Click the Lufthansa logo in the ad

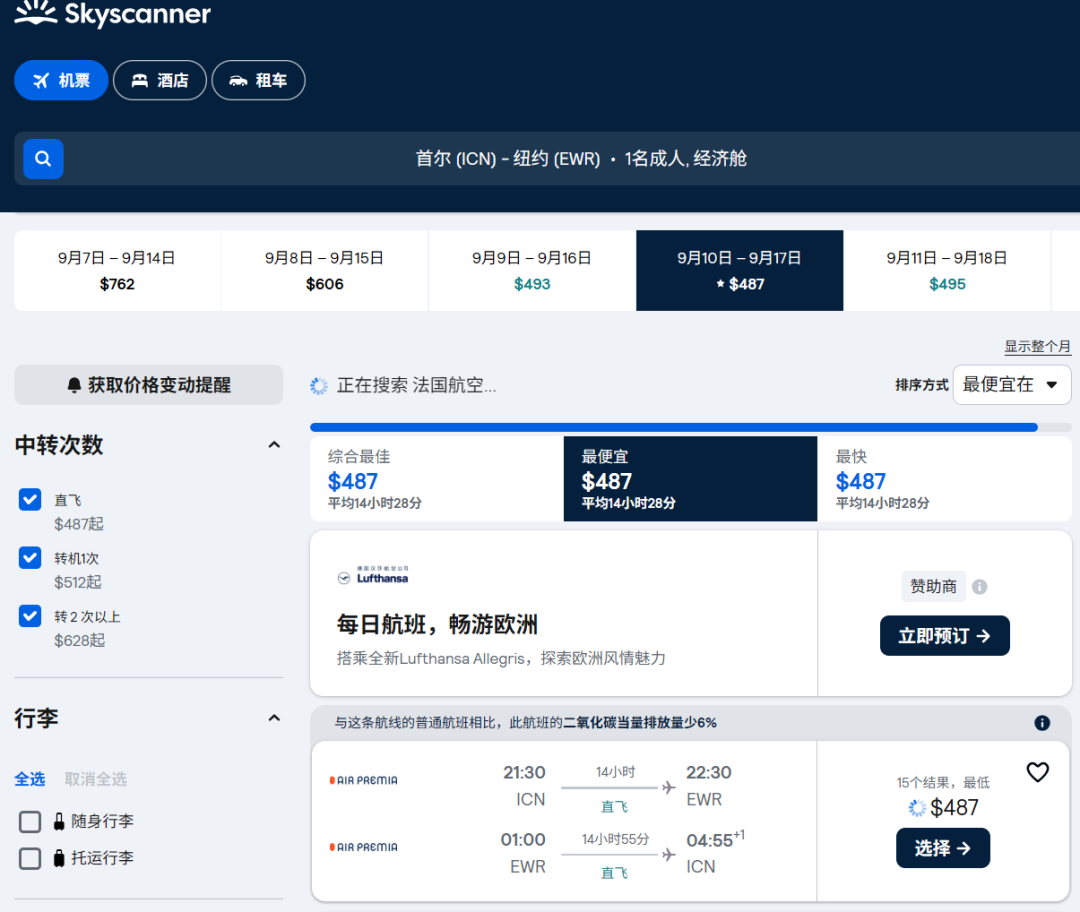[373, 576]
